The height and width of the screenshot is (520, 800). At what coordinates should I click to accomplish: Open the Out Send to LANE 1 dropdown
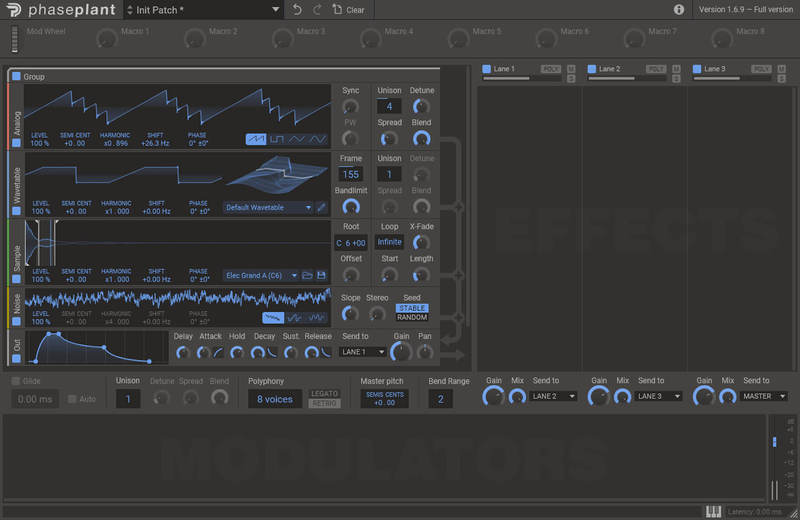363,352
